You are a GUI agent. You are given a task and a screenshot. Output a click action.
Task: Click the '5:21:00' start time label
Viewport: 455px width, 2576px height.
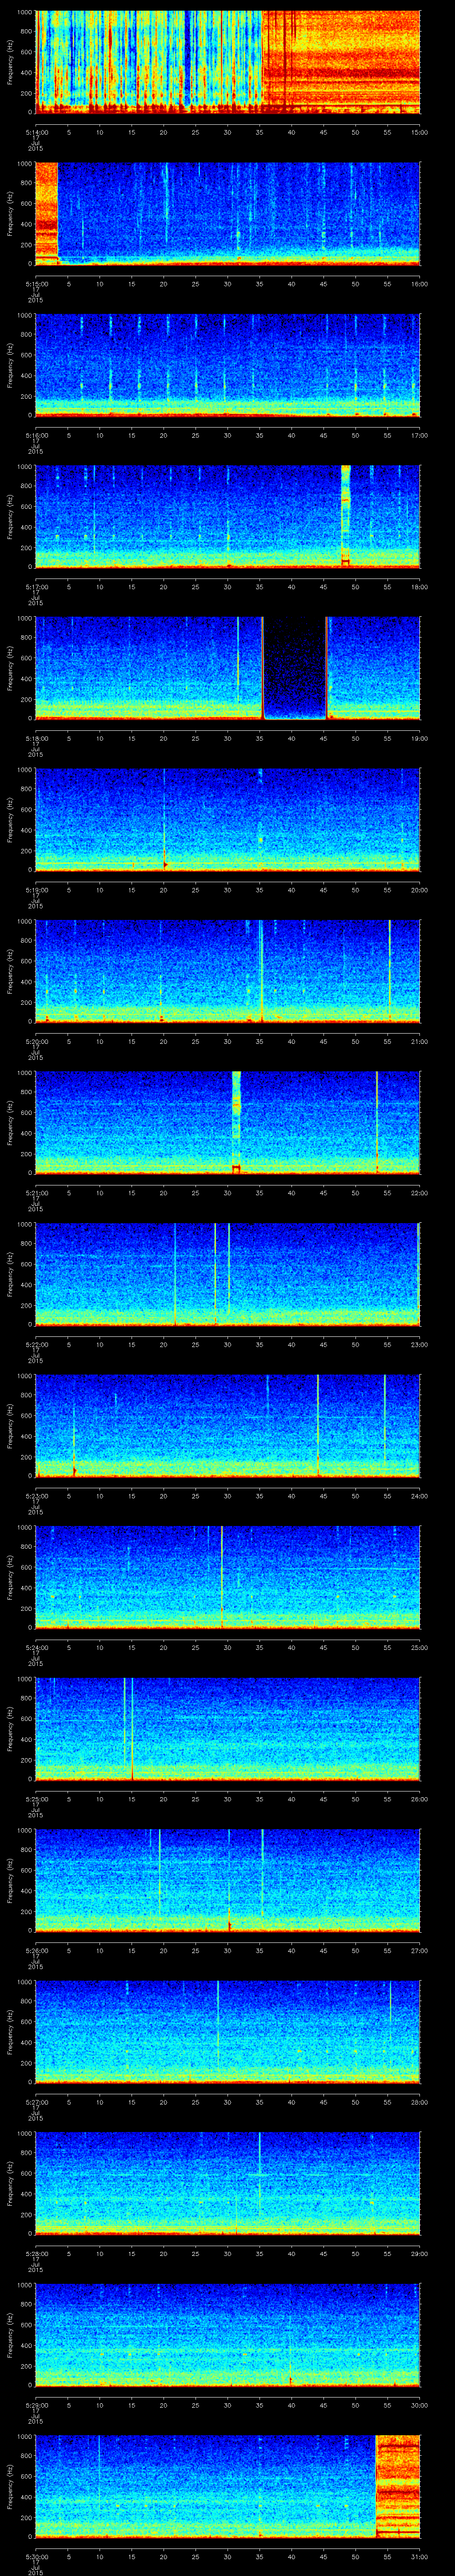36,1192
